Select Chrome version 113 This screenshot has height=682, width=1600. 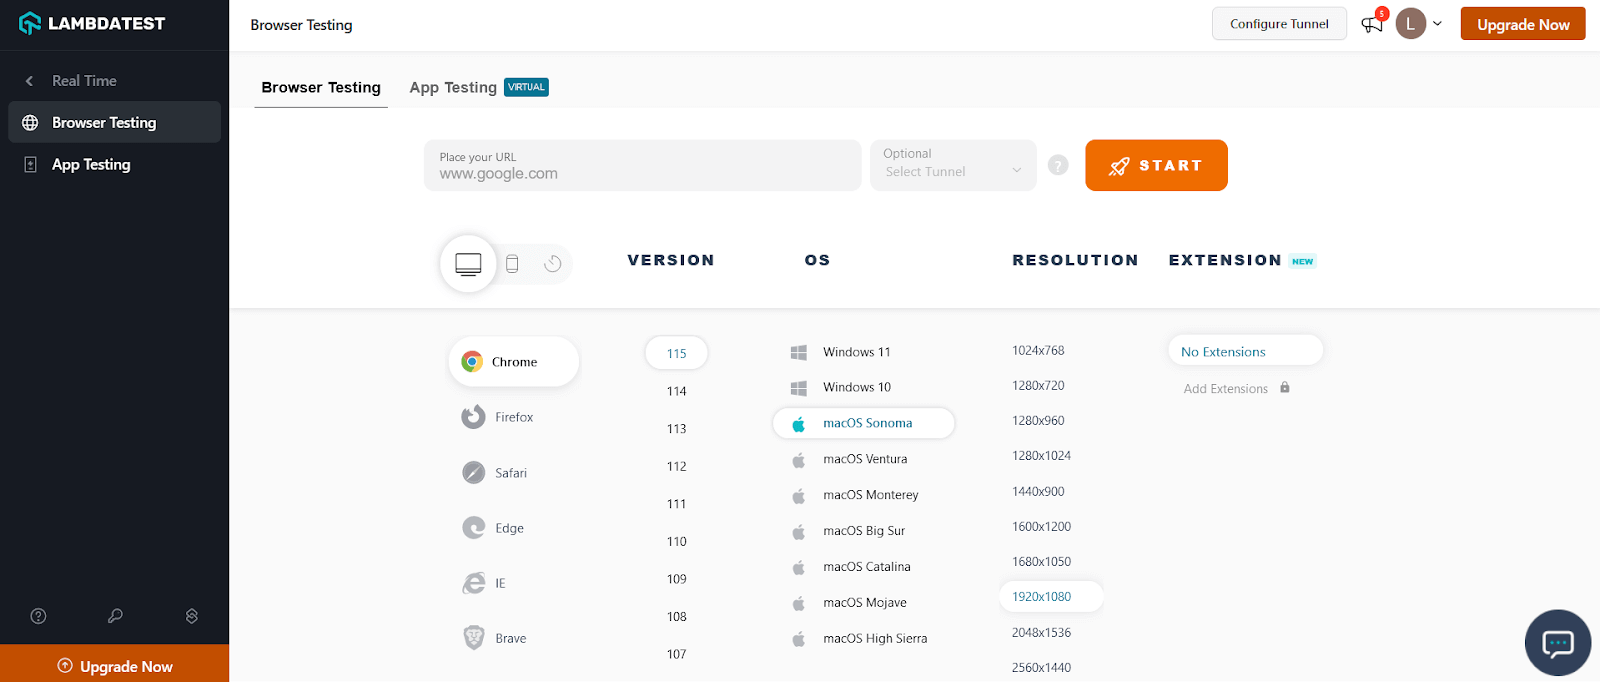[677, 429]
